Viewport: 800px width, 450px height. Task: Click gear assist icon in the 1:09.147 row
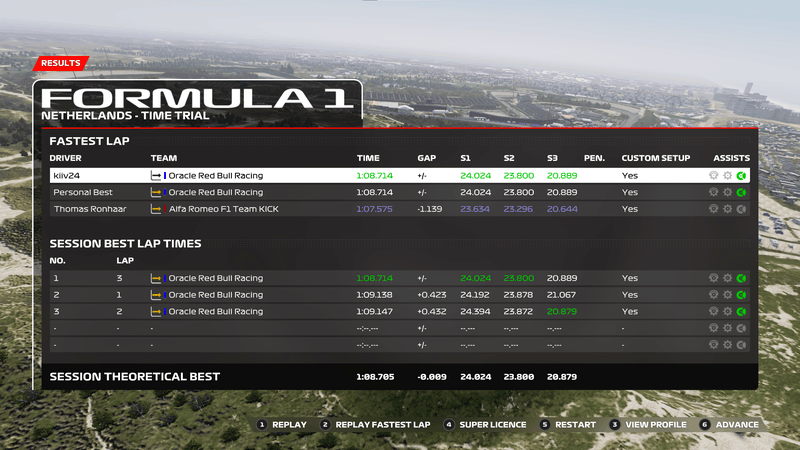728,311
